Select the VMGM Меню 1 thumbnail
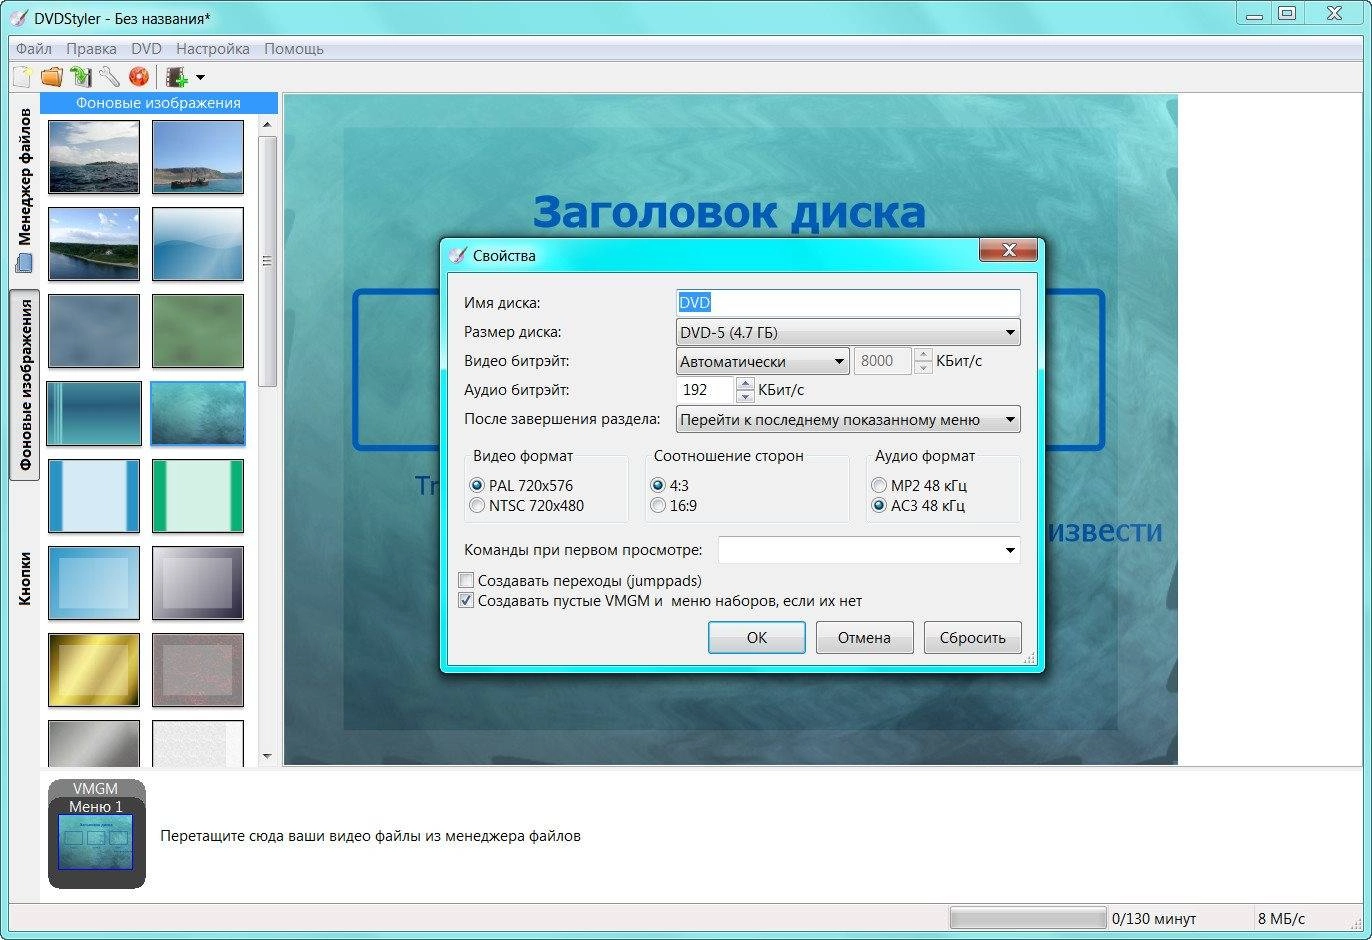 97,834
